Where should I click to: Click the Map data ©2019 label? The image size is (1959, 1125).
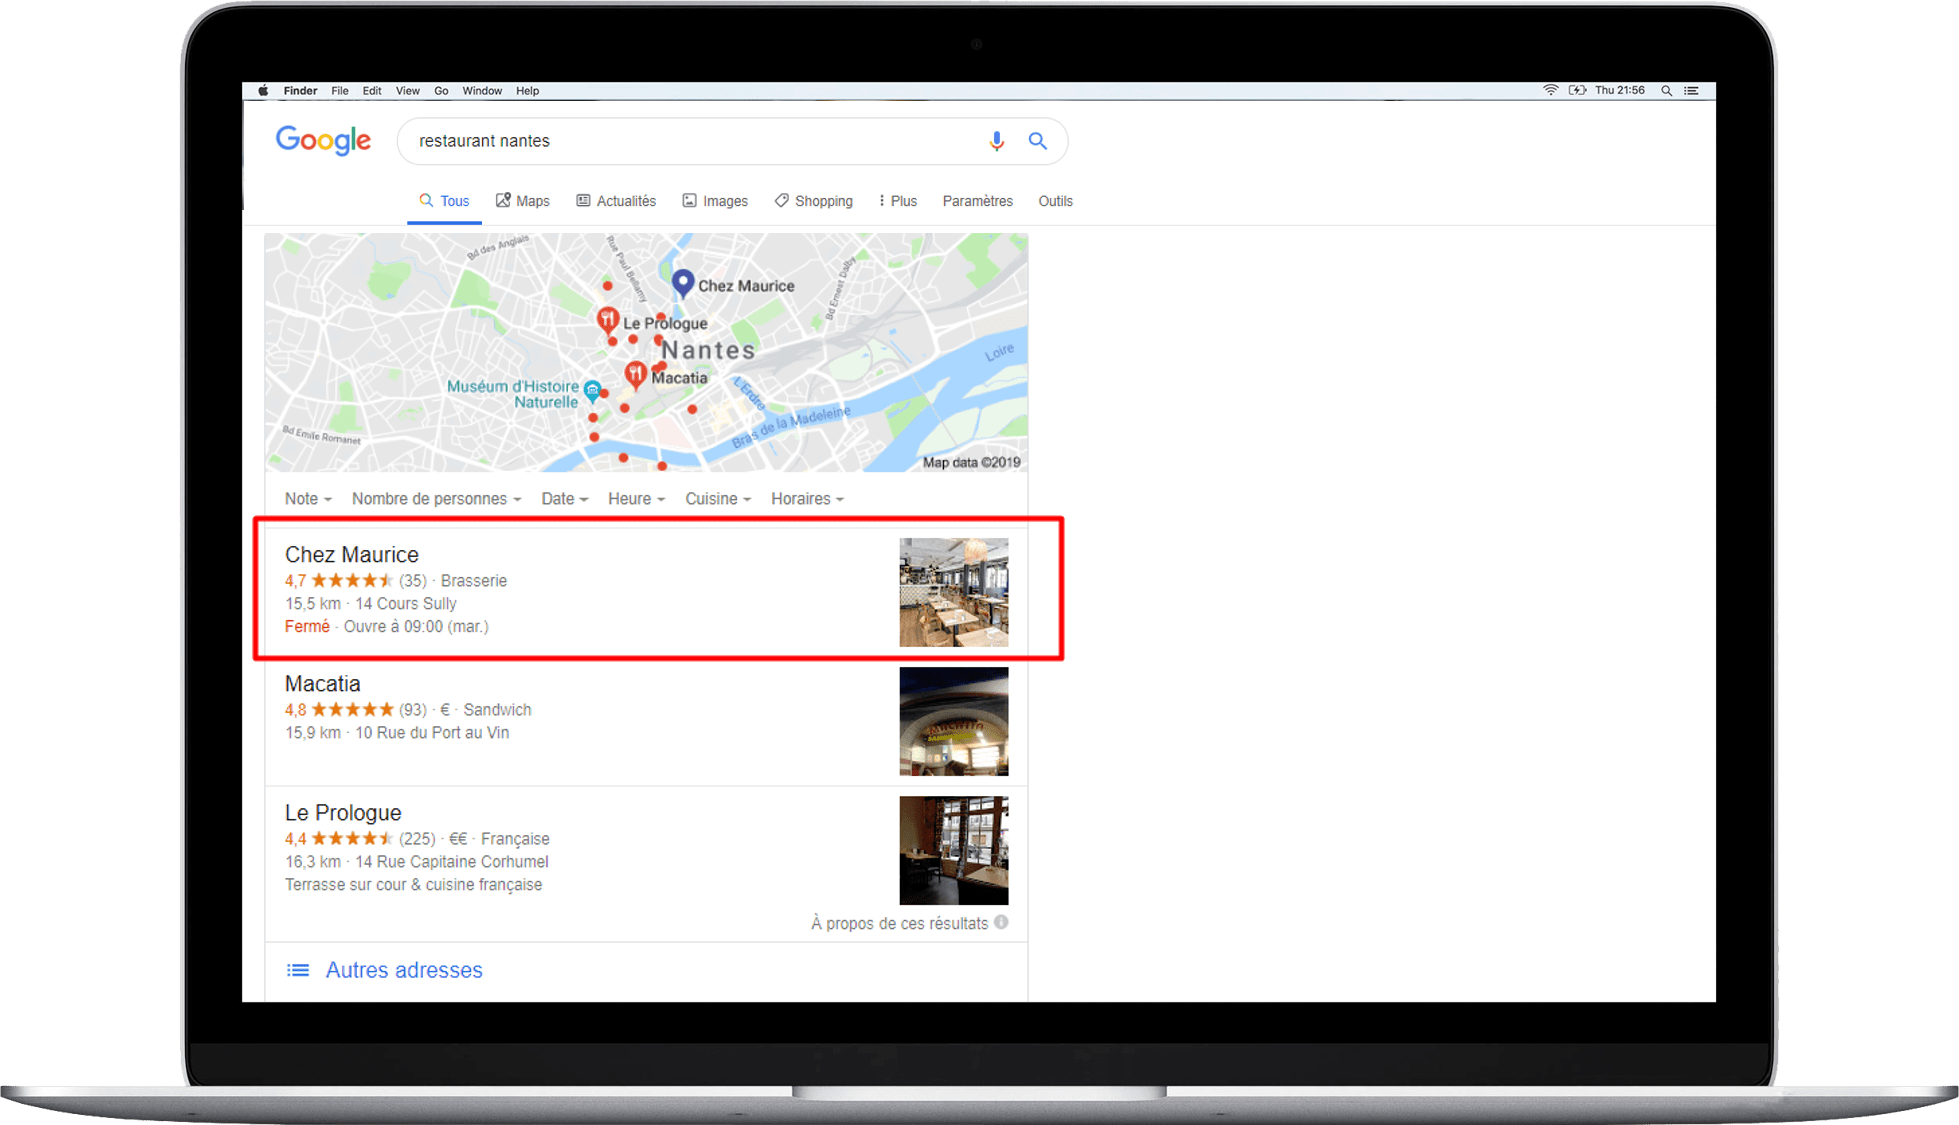tap(971, 462)
